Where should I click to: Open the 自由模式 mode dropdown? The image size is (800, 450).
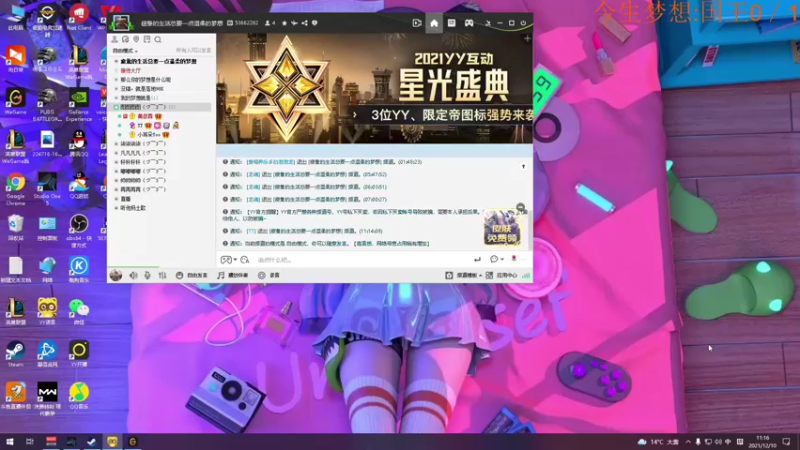coord(125,51)
